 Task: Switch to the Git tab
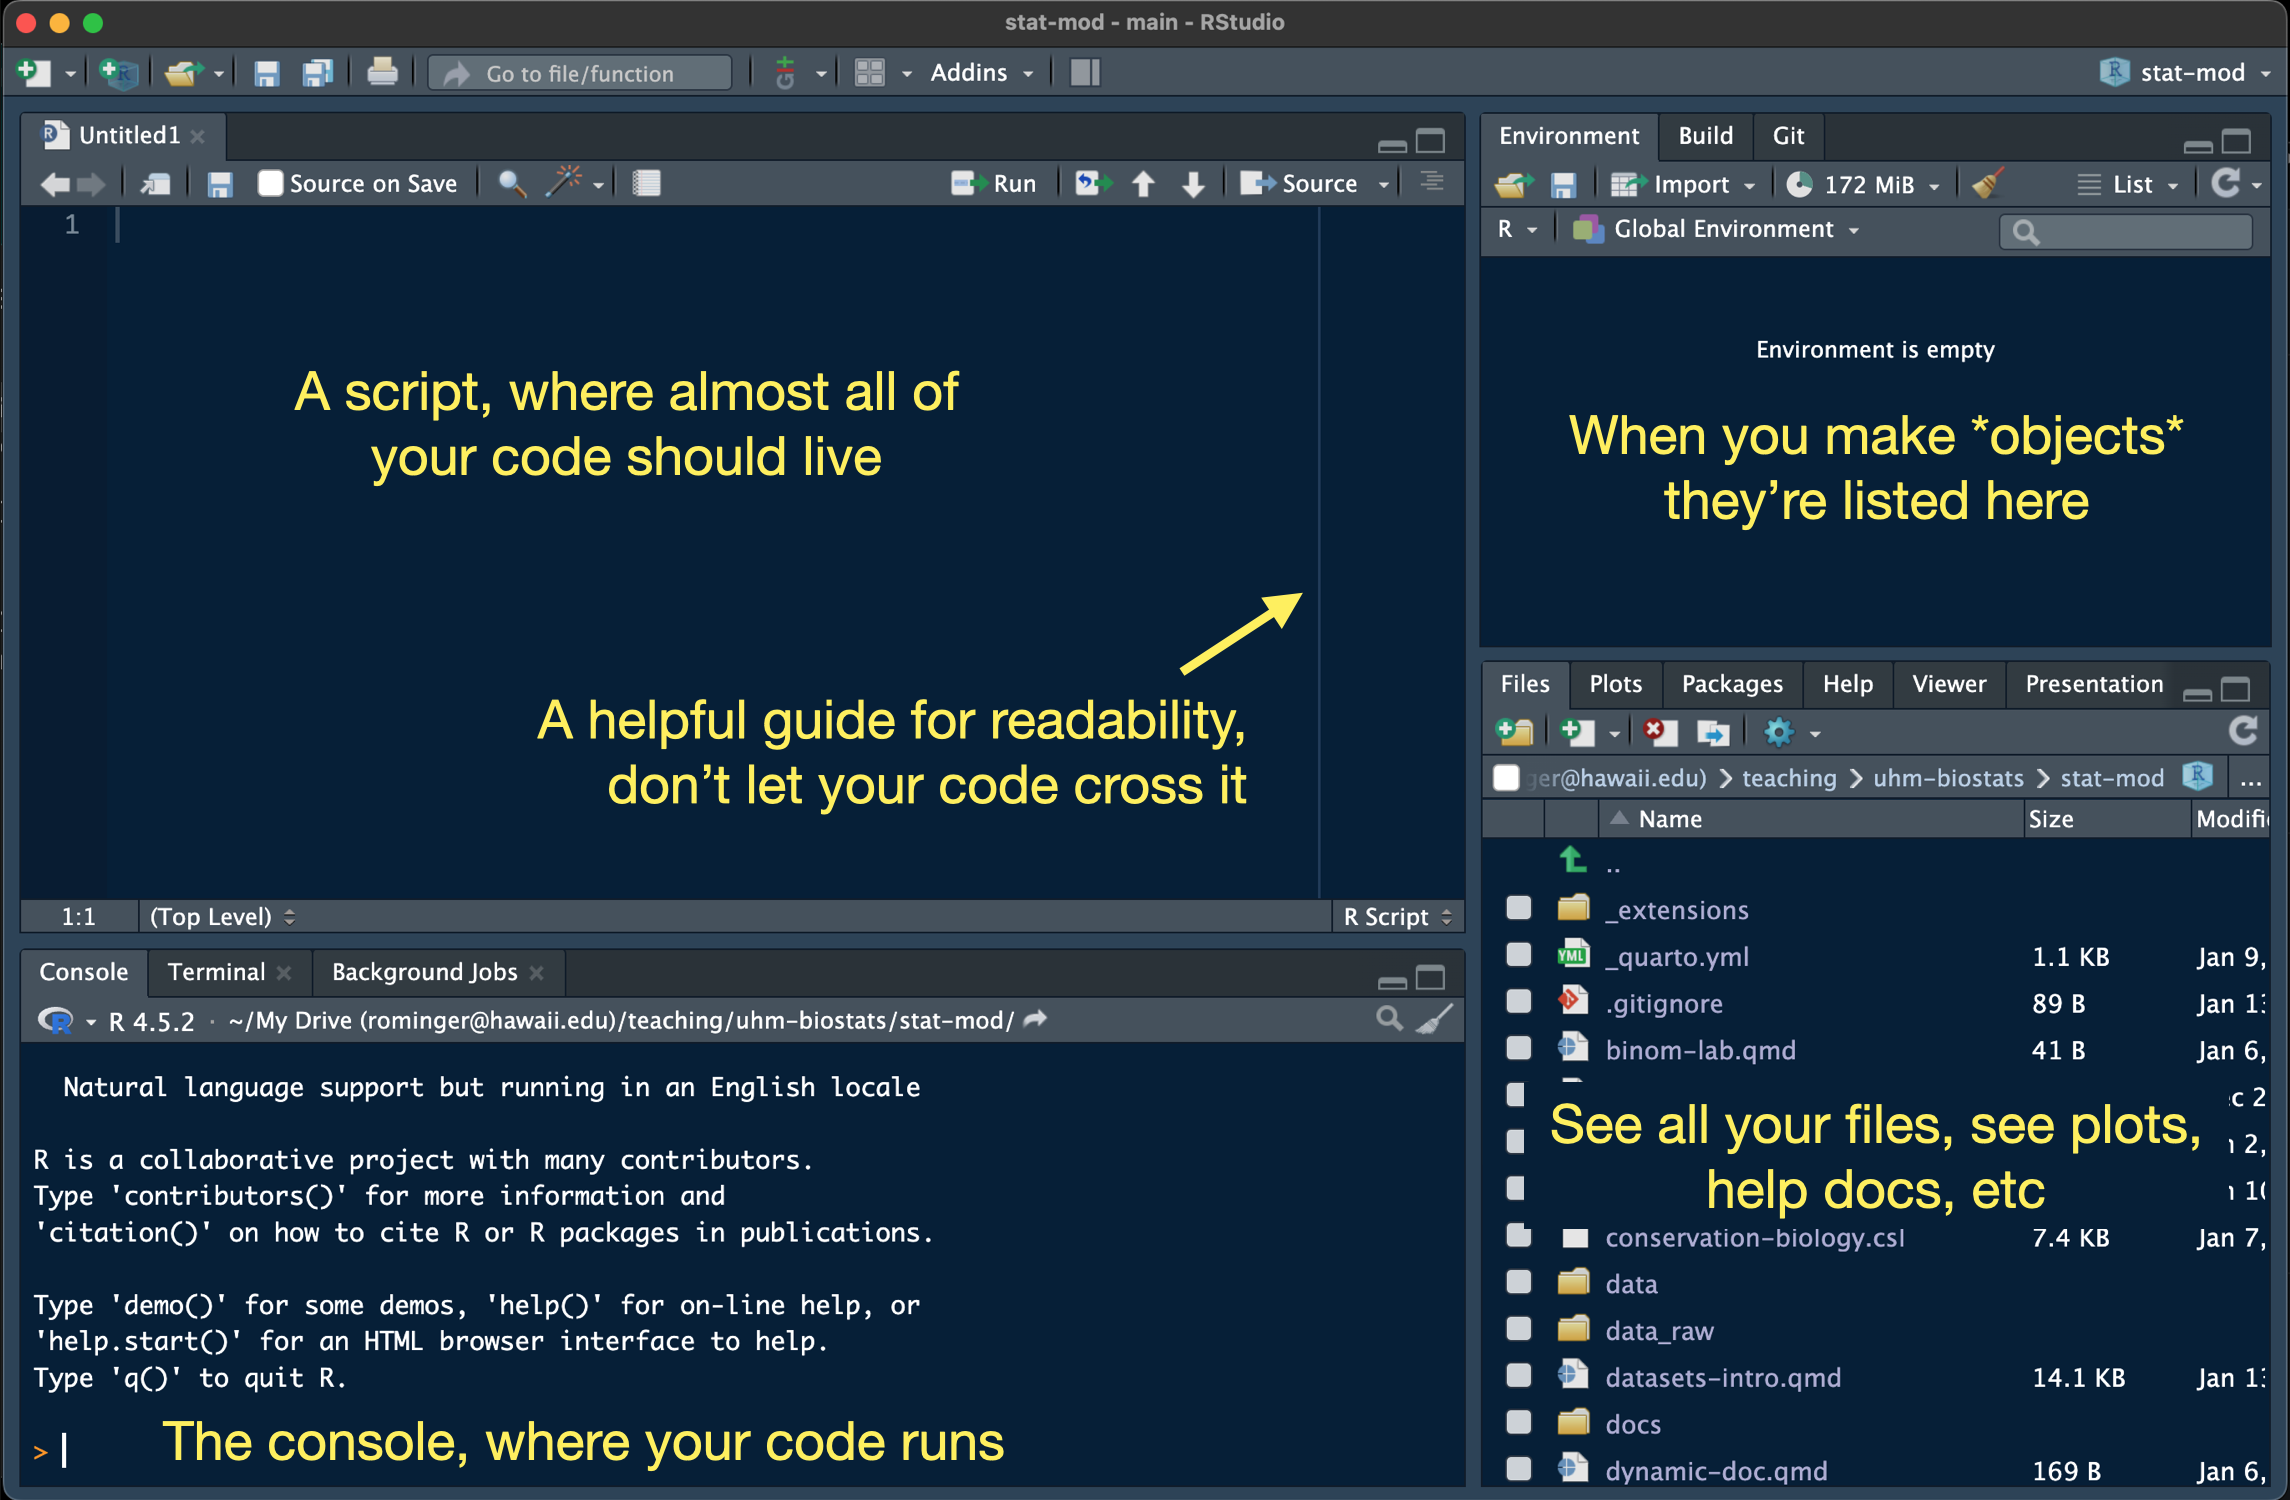pos(1788,136)
